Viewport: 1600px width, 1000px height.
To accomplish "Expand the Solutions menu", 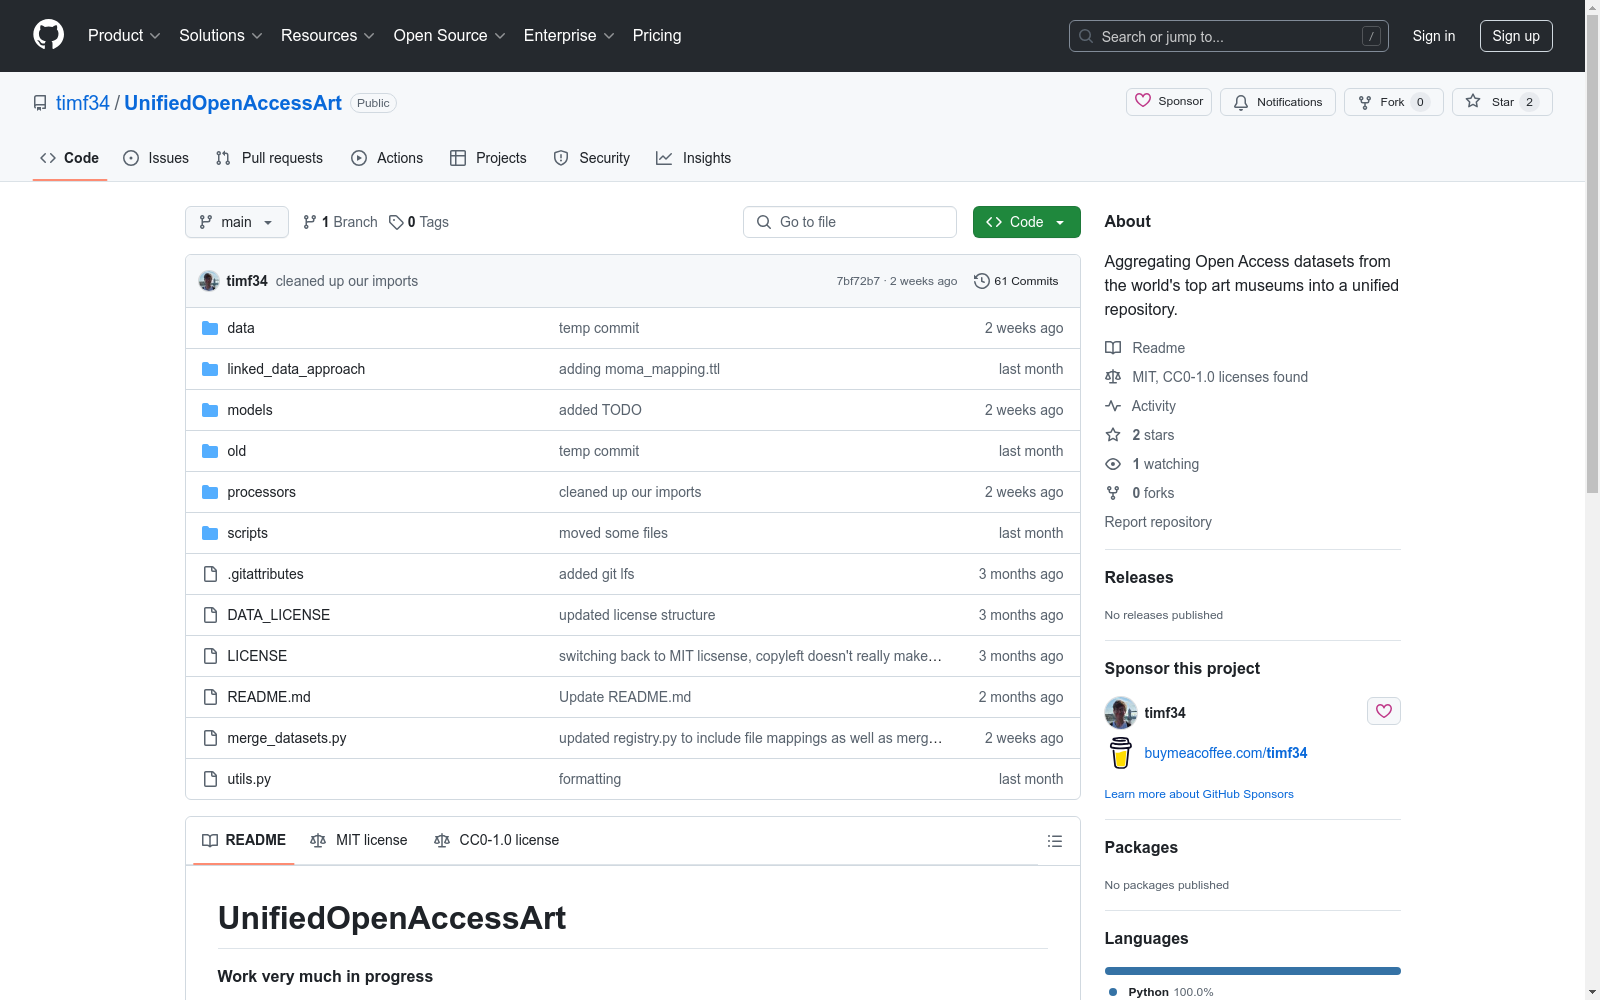I will pyautogui.click(x=221, y=36).
